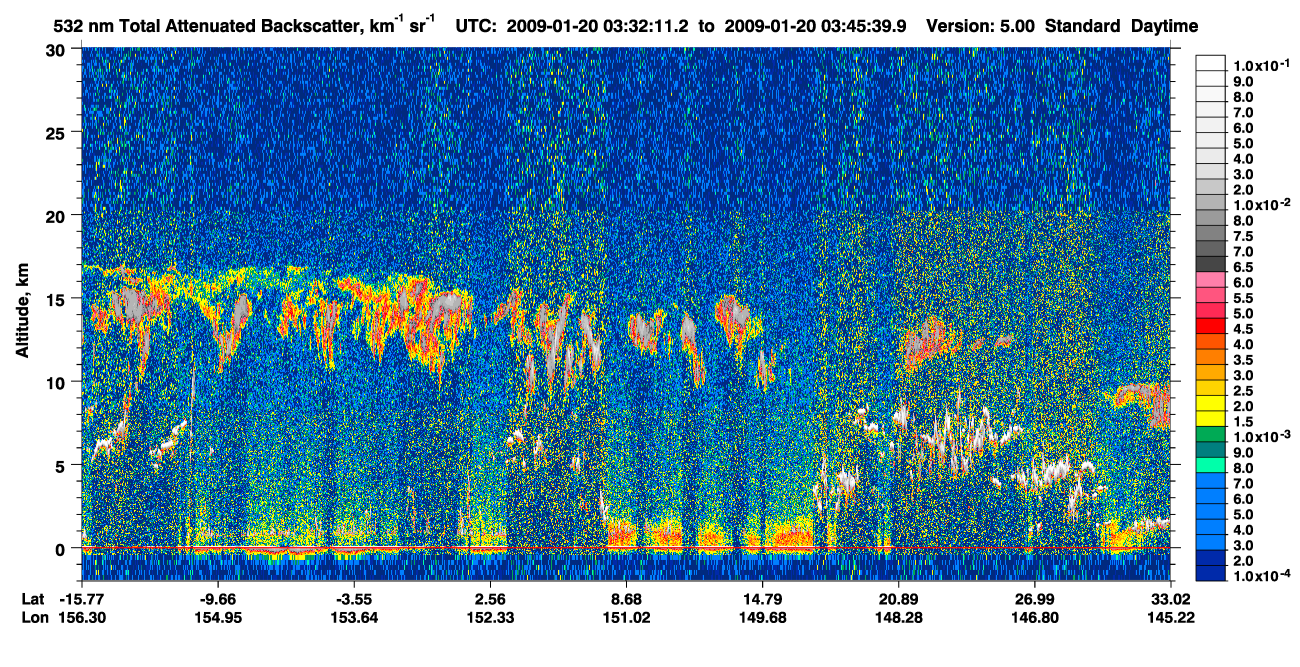
Task: Click the longitude value '153.64'
Action: coord(353,617)
